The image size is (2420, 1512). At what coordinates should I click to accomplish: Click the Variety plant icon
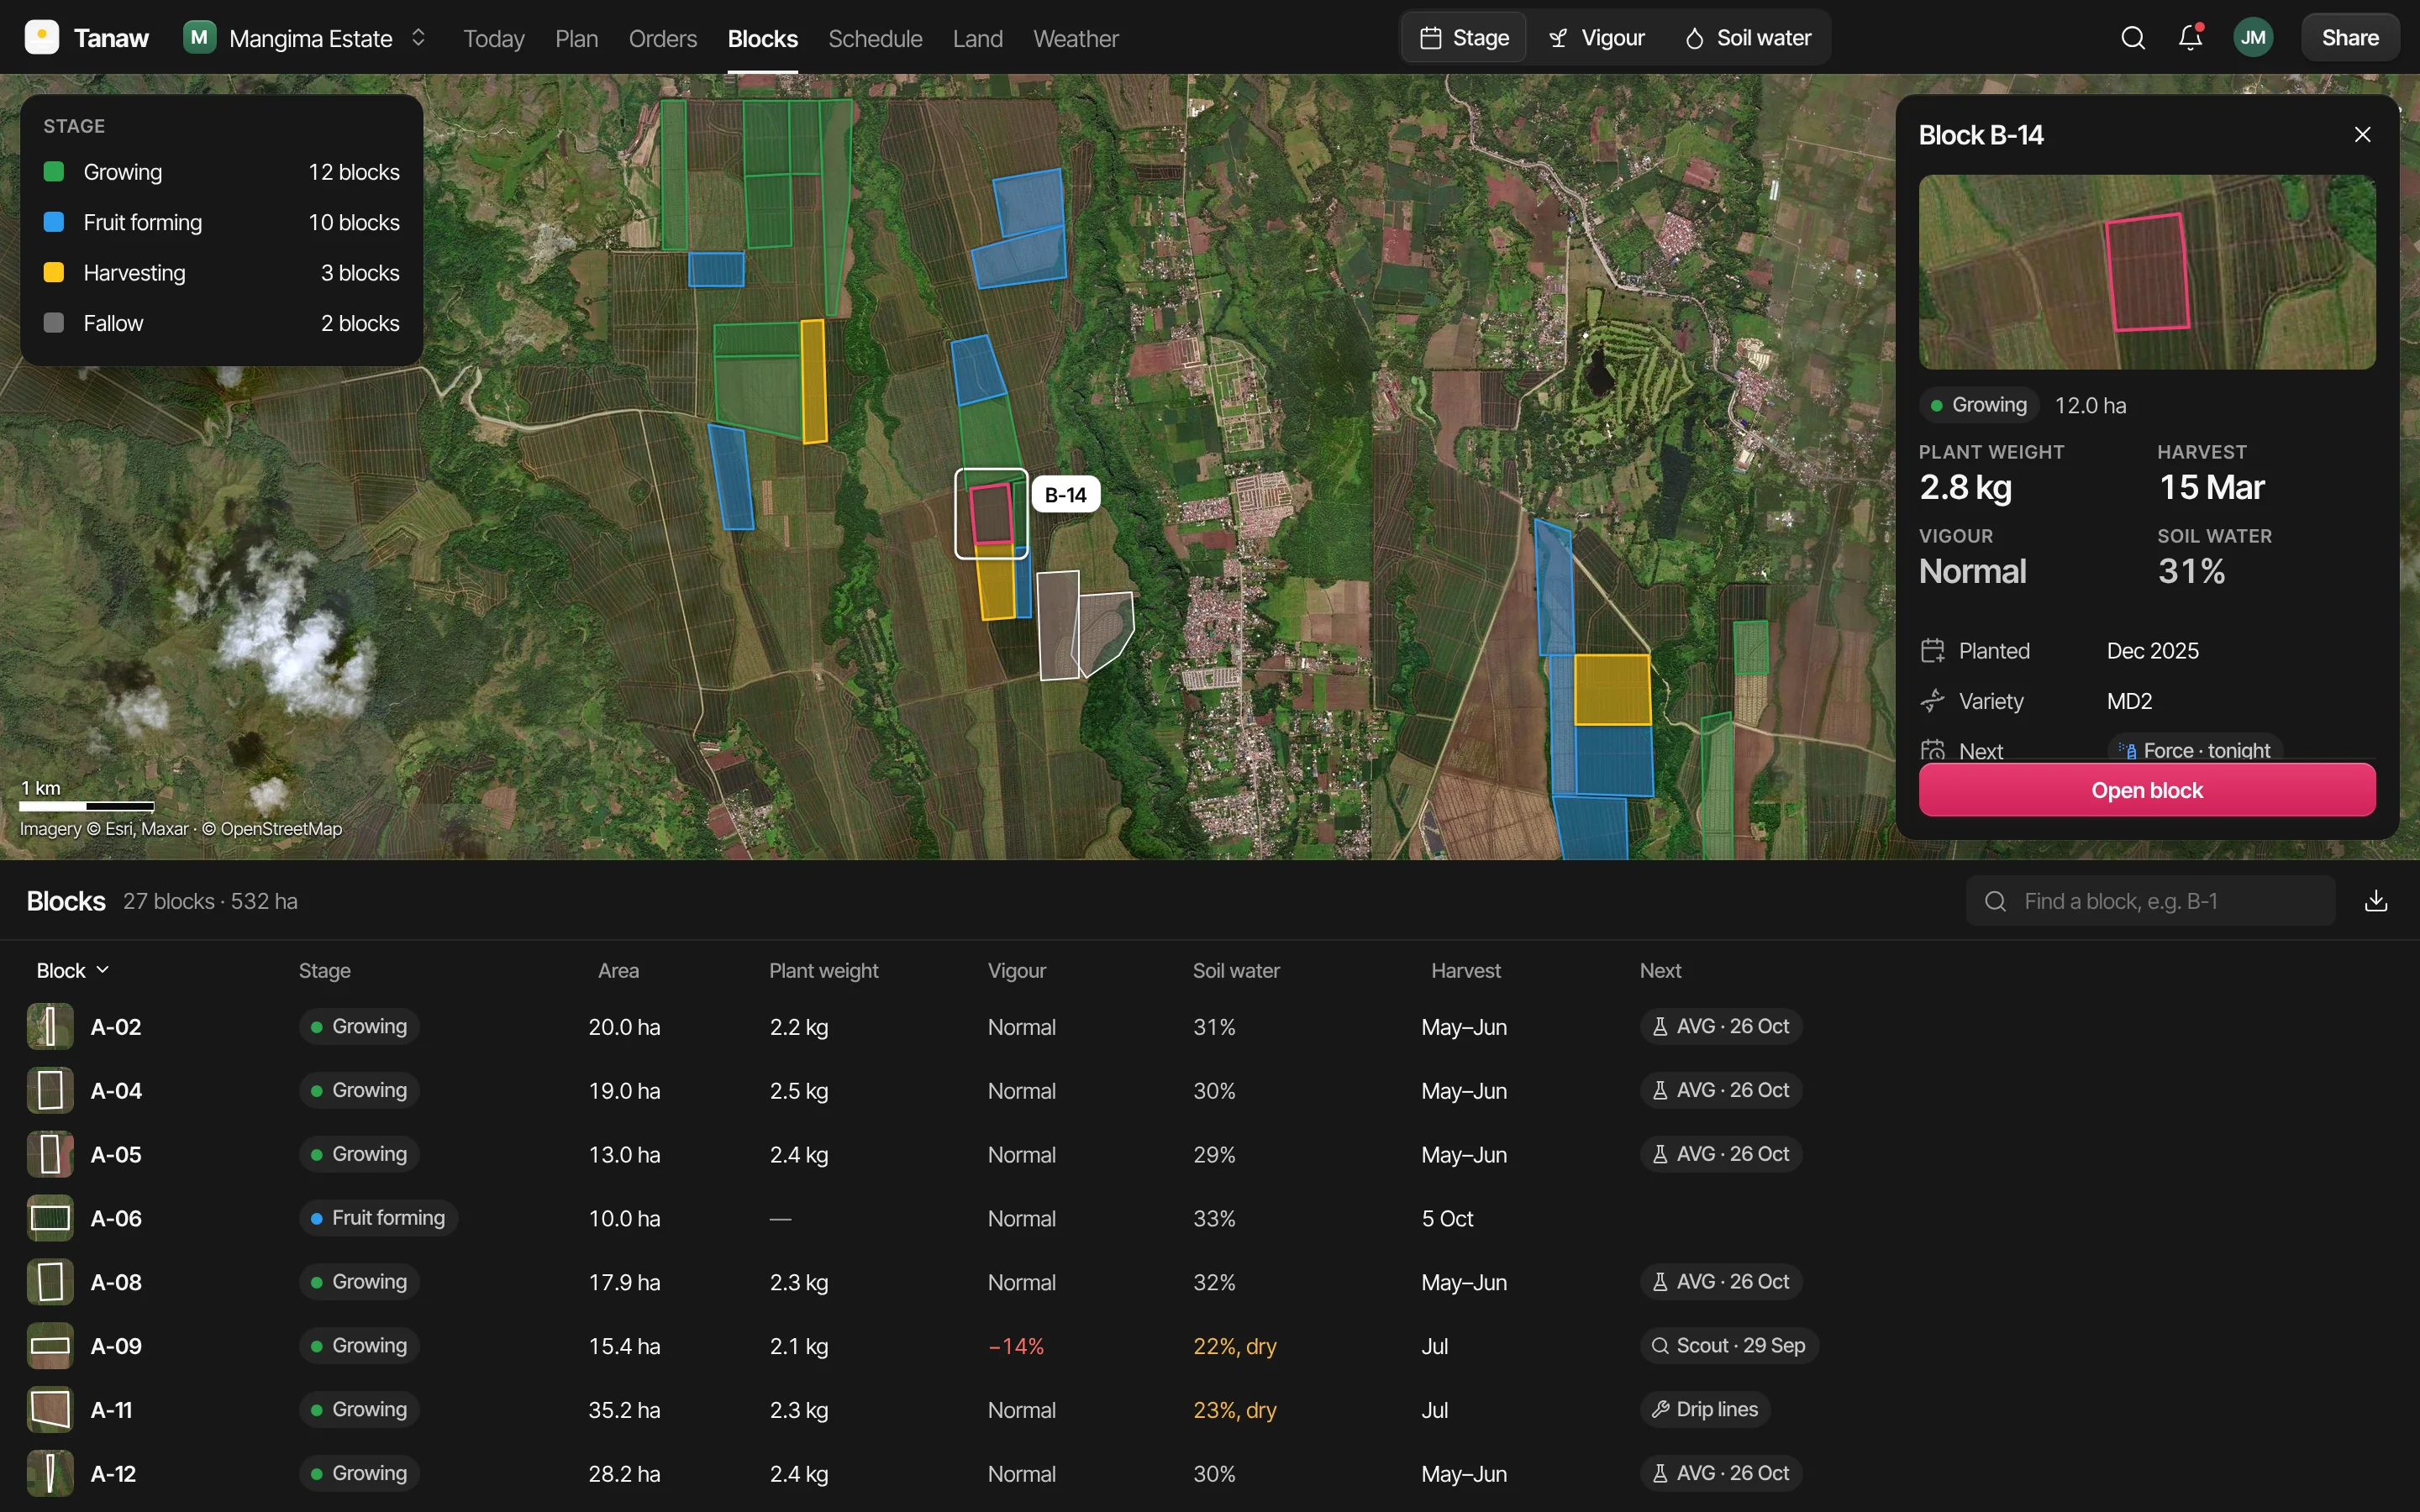click(x=1932, y=701)
